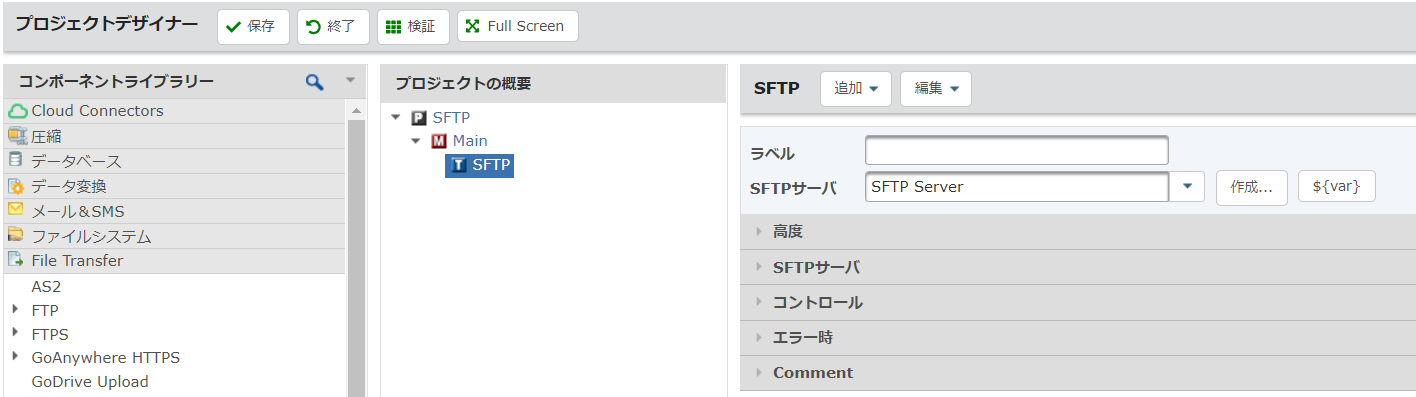The height and width of the screenshot is (397, 1416).
Task: Open the メール＆SMS envelope icon
Action: [16, 210]
